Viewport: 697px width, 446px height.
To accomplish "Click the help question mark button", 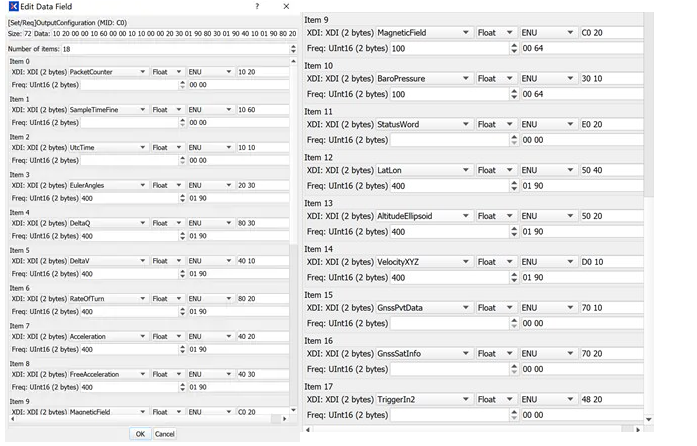I will pos(257,8).
